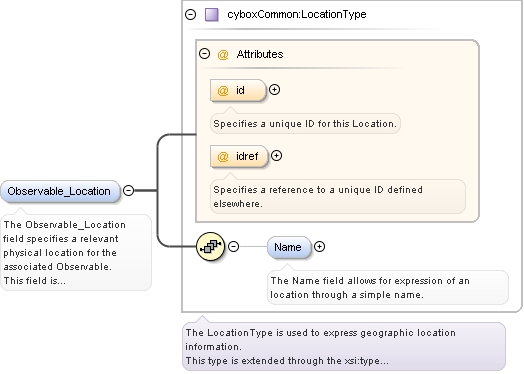Click the @ symbol in the idref attribute
The height and width of the screenshot is (374, 524).
pos(223,156)
